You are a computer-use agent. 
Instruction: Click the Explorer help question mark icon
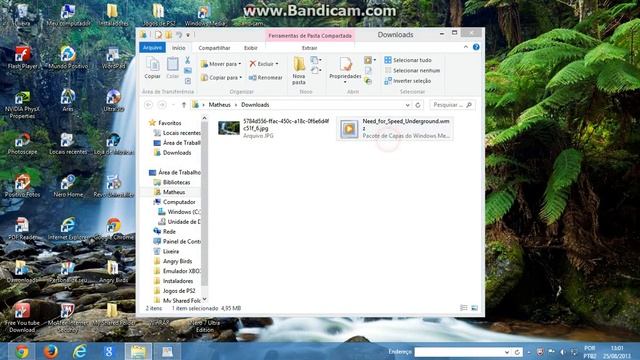(476, 47)
